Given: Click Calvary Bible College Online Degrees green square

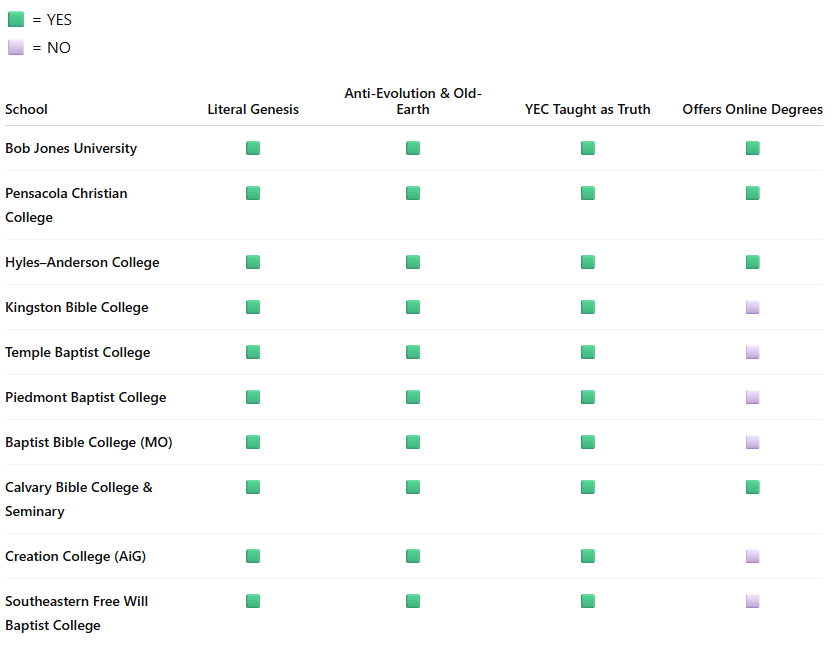Looking at the screenshot, I should pyautogui.click(x=752, y=487).
